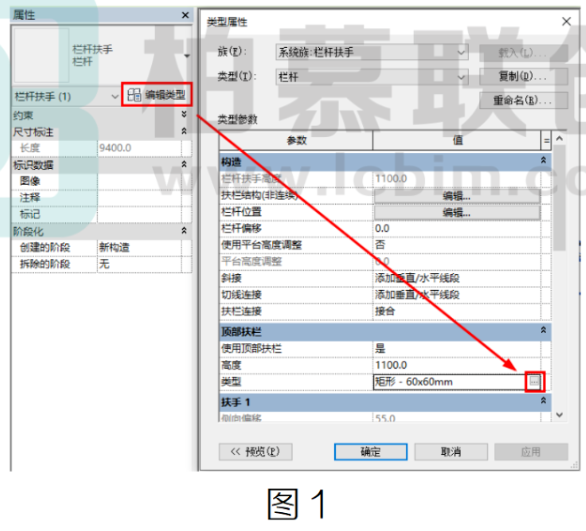The height and width of the screenshot is (531, 586).
Task: Click the 切线连接 value cell
Action: point(457,295)
